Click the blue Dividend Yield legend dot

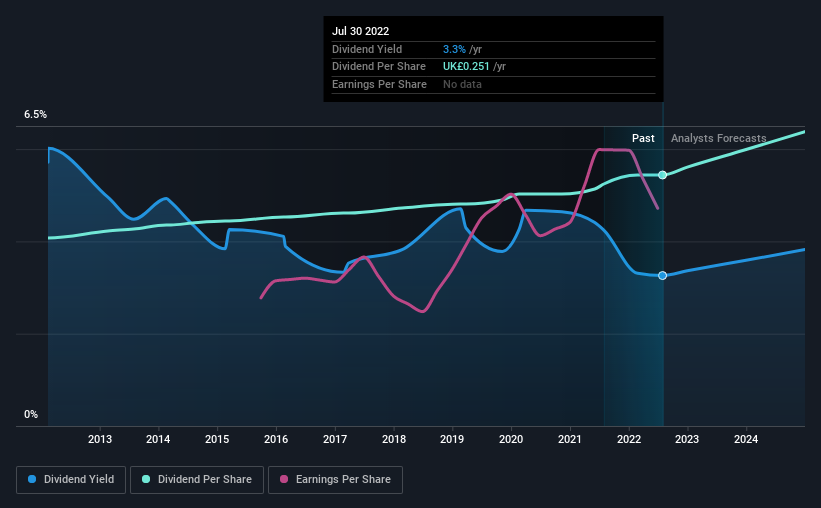tap(32, 479)
